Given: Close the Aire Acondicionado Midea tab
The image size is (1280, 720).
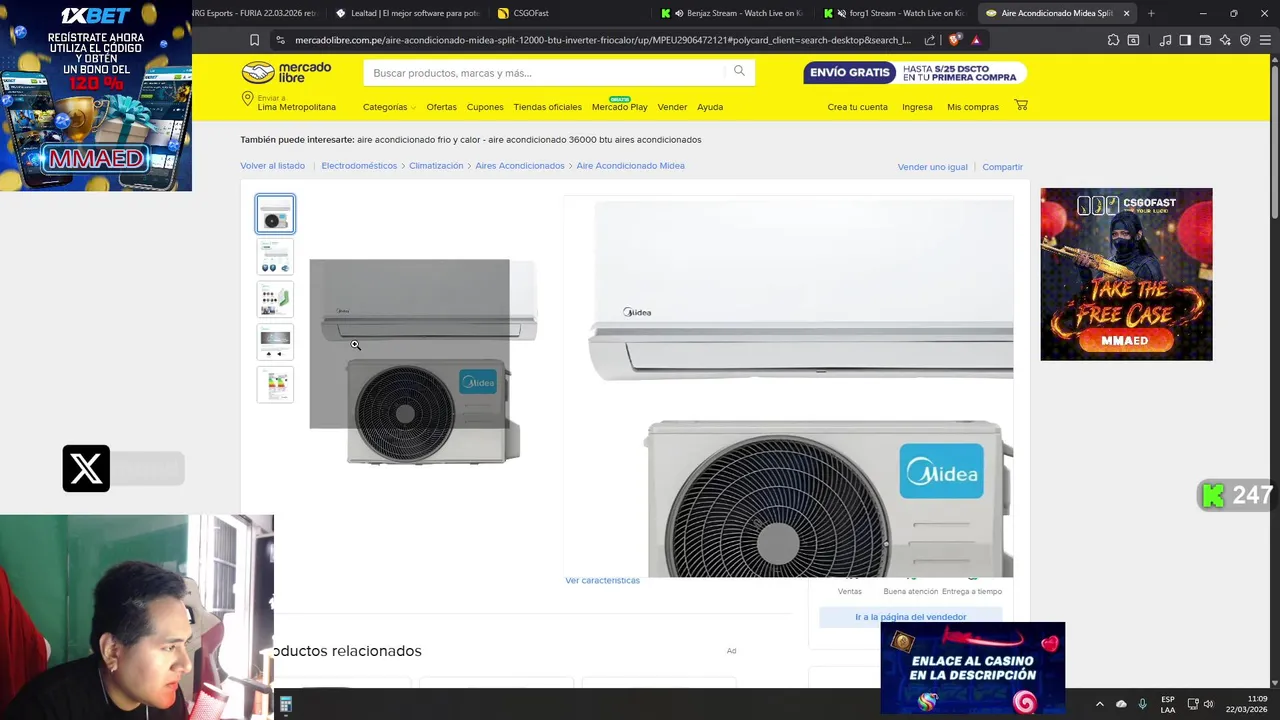Looking at the screenshot, I should [x=1127, y=13].
